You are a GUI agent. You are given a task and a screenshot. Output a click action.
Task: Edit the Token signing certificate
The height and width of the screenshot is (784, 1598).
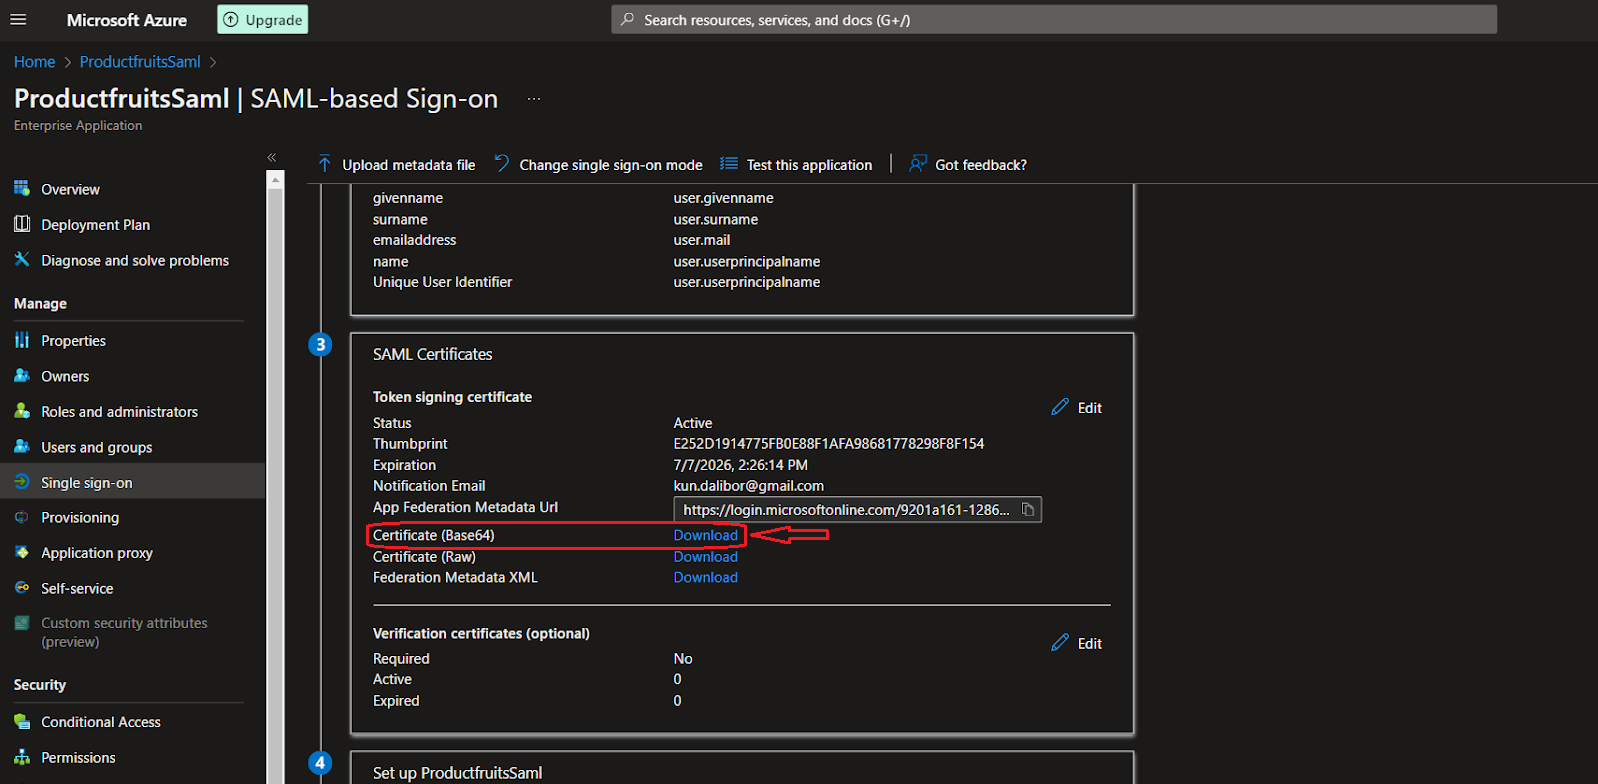[x=1089, y=408]
